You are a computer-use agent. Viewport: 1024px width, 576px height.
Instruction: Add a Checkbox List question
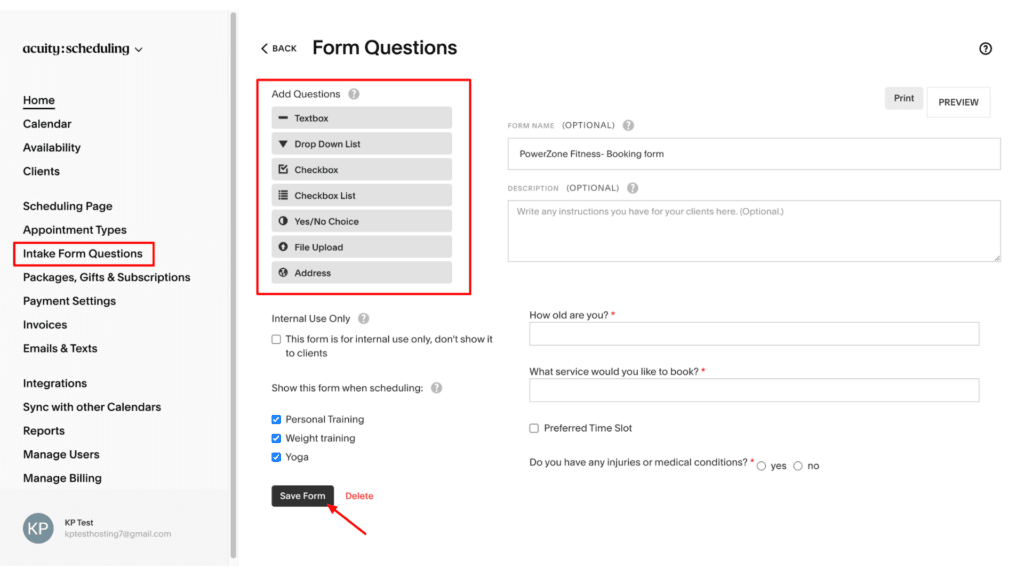(360, 195)
